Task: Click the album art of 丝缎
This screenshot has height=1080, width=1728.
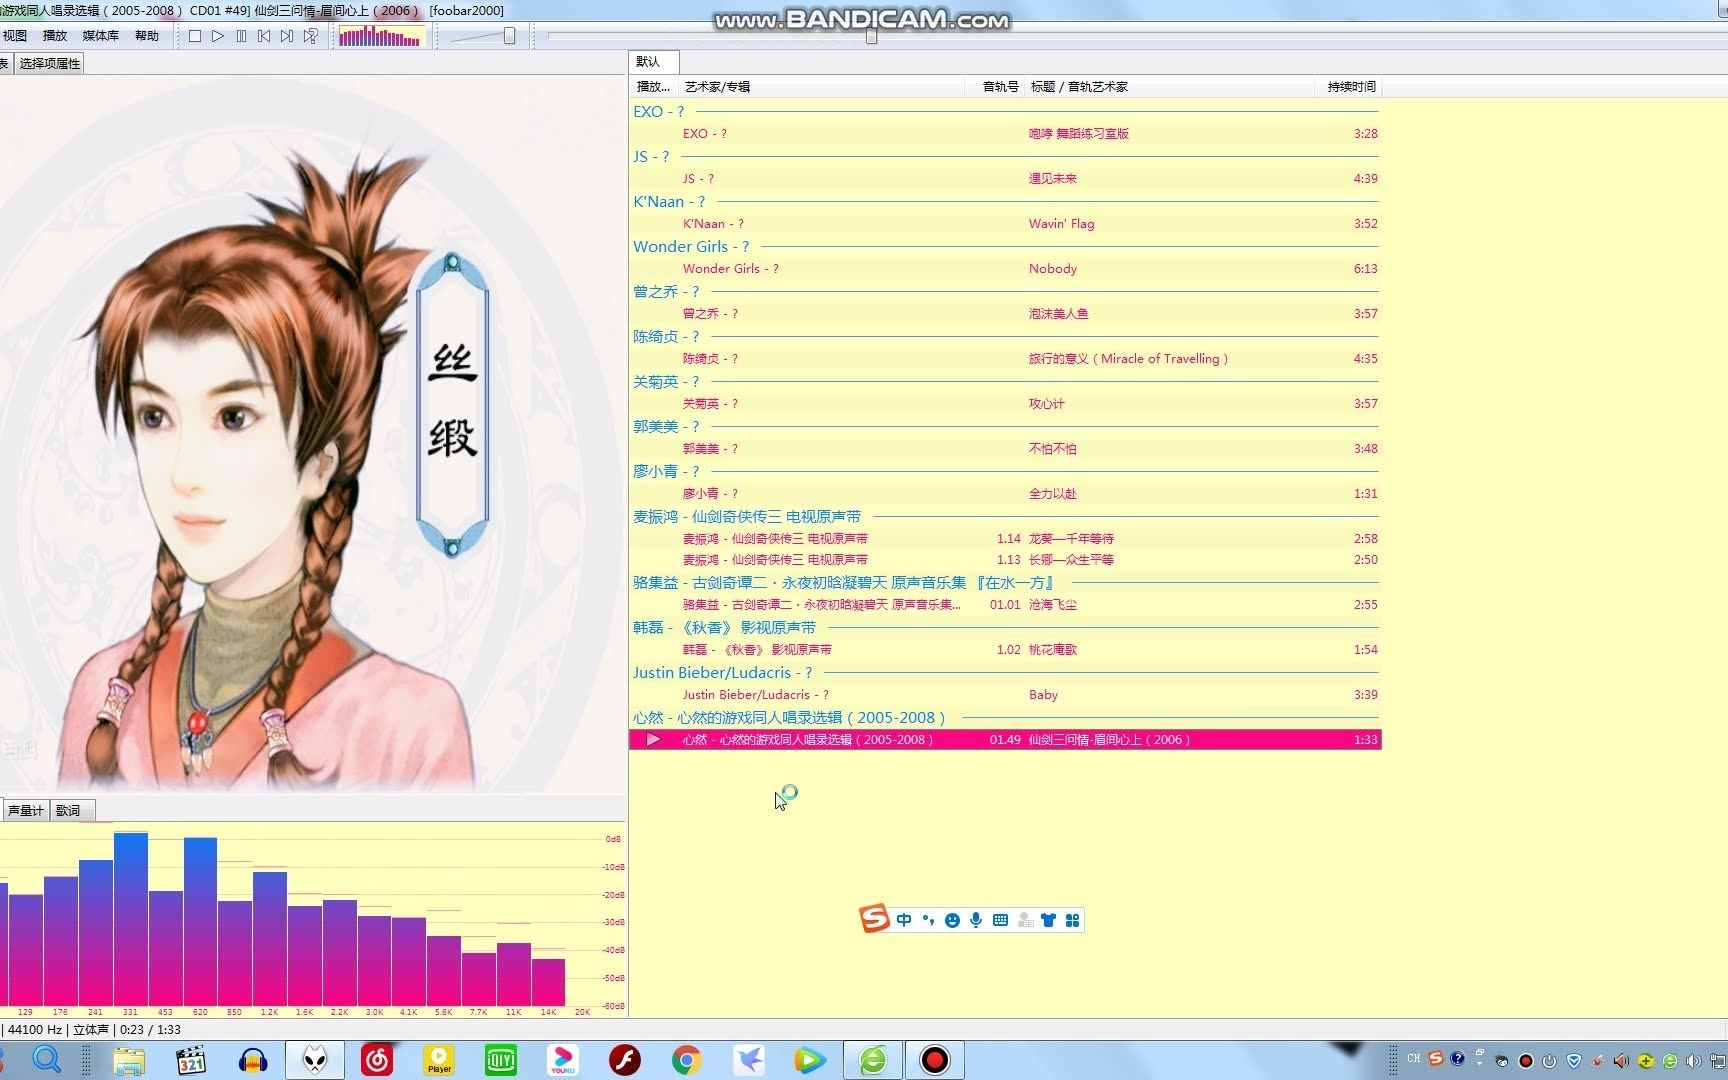Action: click(312, 435)
